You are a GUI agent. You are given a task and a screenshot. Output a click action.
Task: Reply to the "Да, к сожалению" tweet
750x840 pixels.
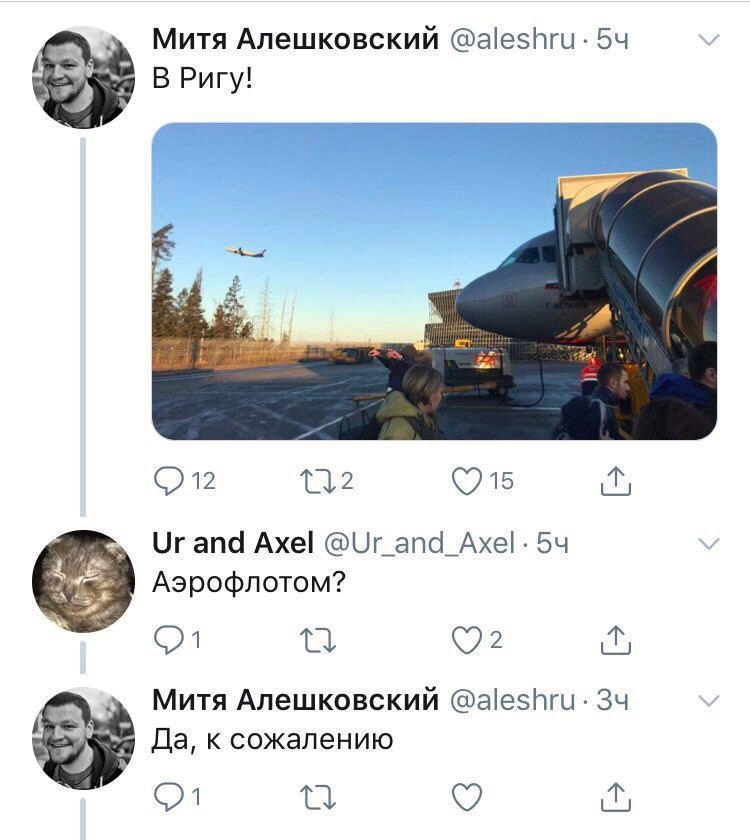coord(169,797)
